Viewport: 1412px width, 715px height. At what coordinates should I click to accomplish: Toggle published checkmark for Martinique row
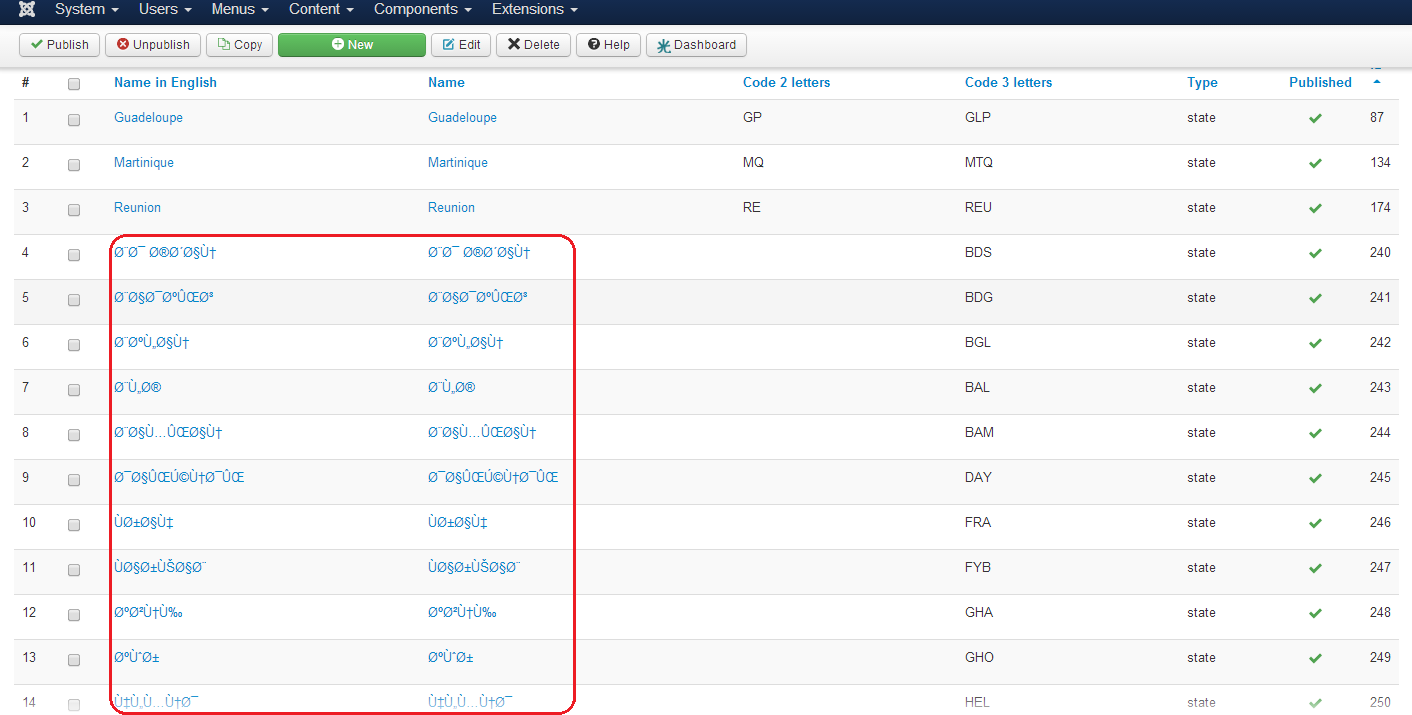(1315, 163)
